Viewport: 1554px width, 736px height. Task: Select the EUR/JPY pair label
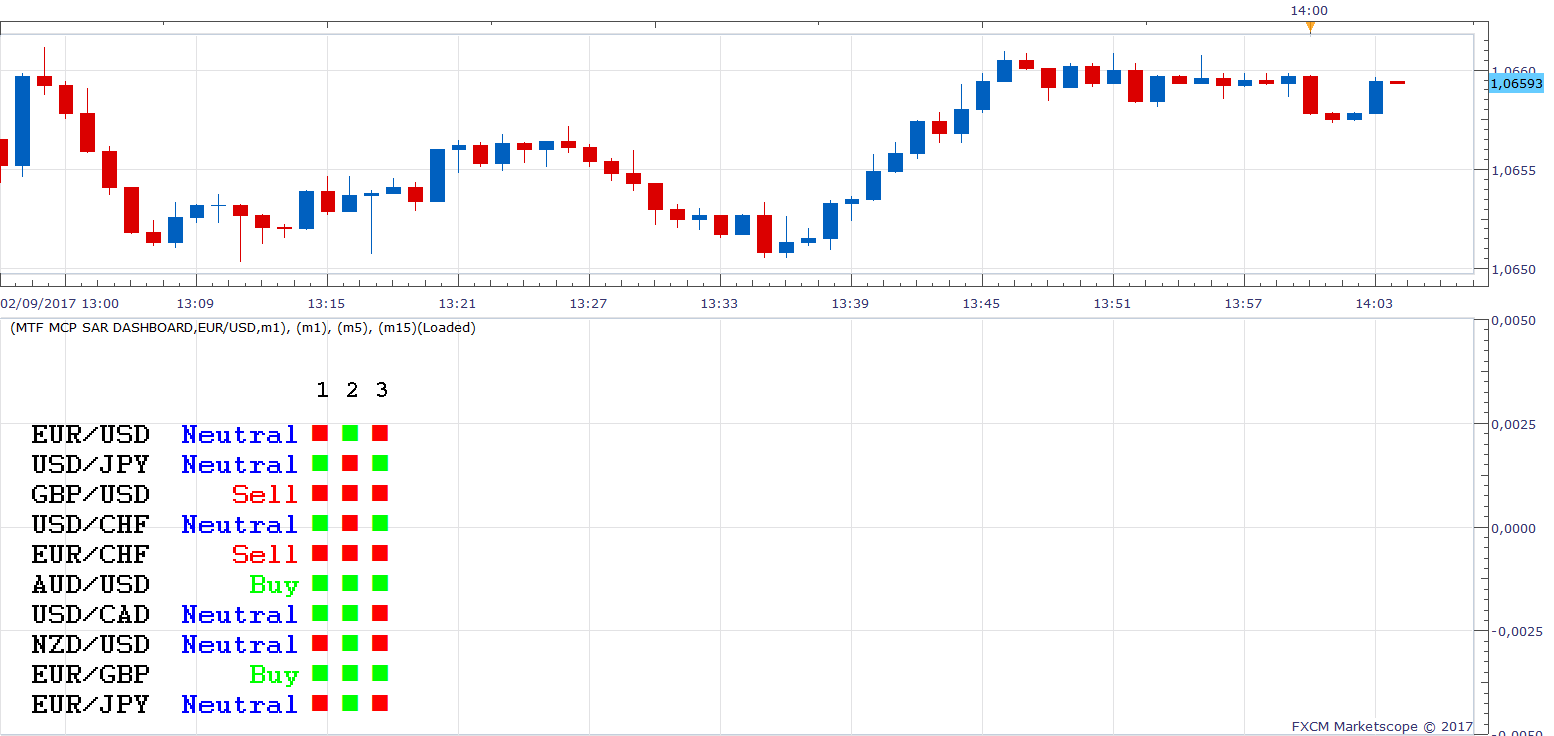pyautogui.click(x=90, y=705)
